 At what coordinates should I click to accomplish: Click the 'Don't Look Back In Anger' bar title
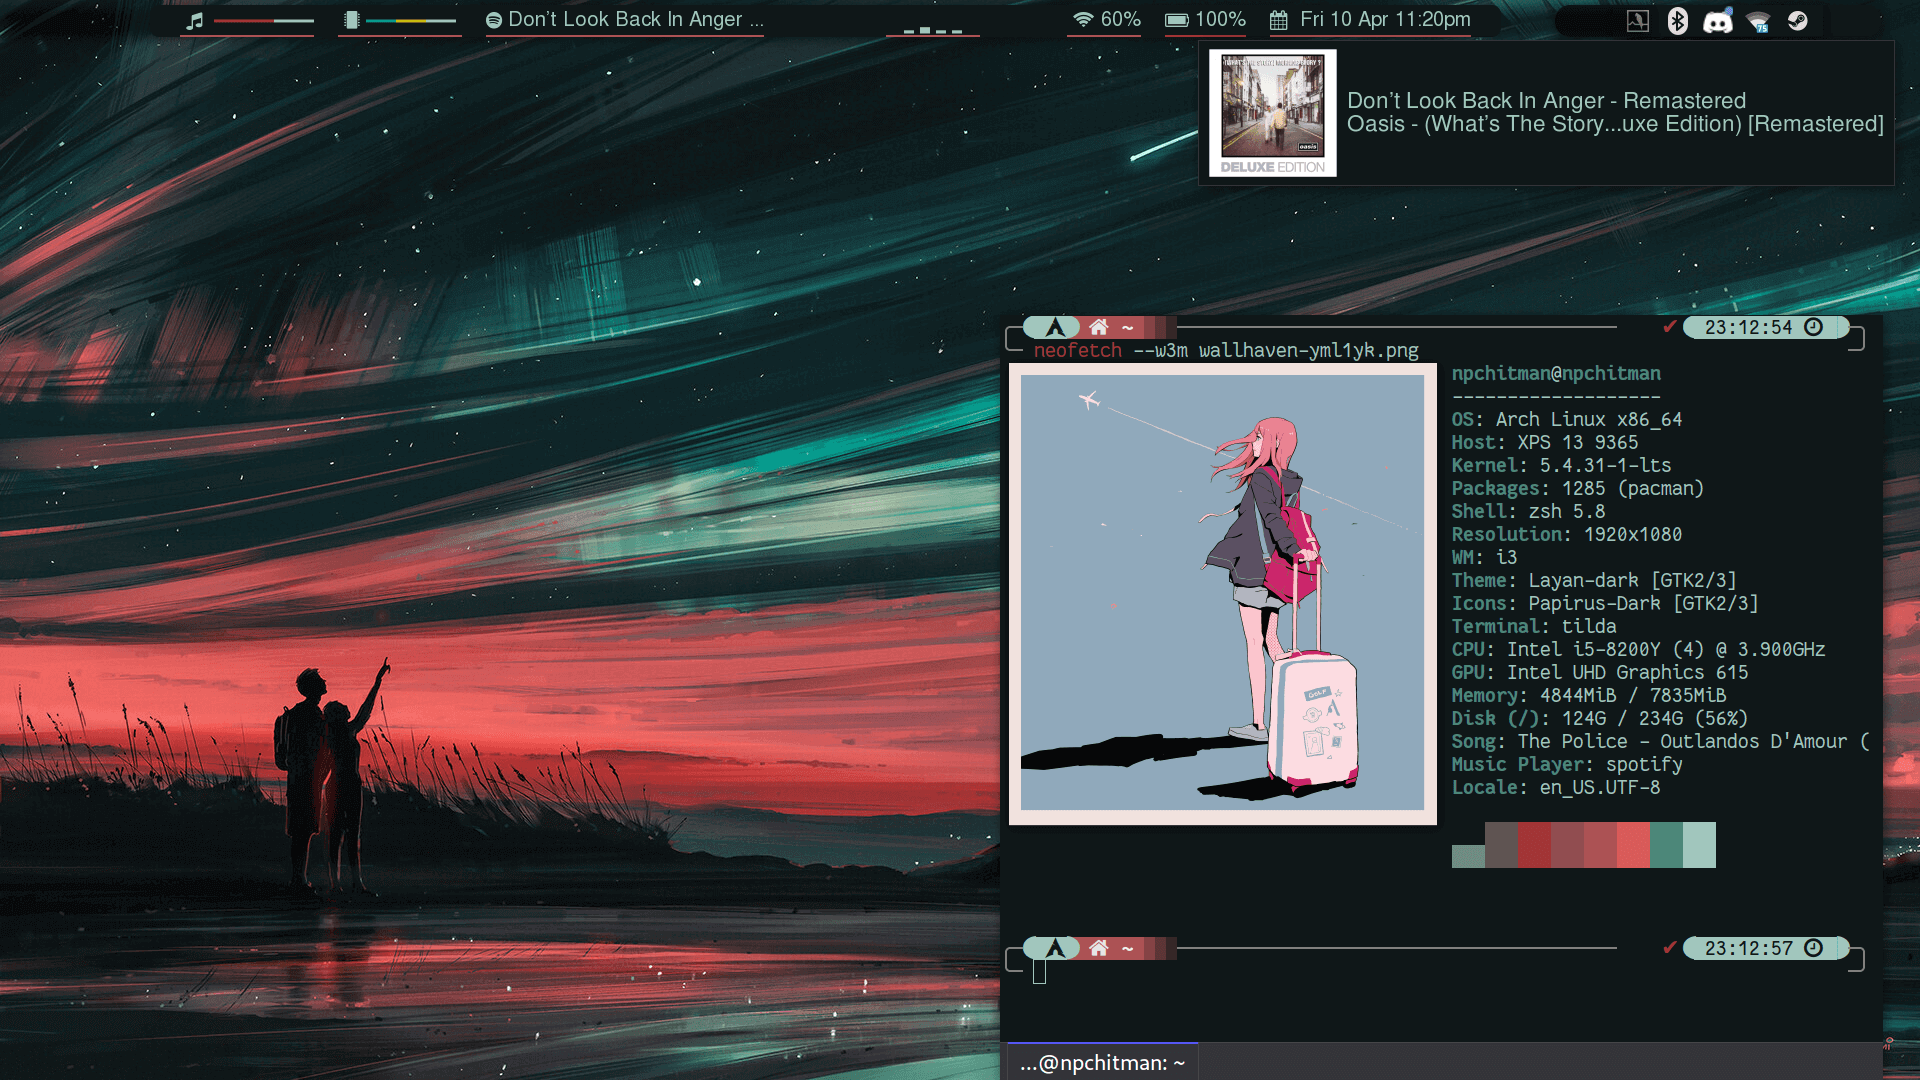(635, 19)
